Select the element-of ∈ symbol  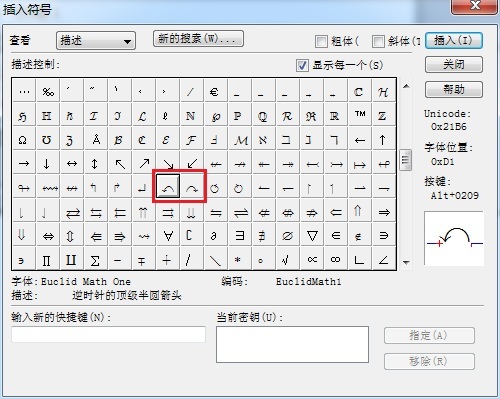pos(336,236)
